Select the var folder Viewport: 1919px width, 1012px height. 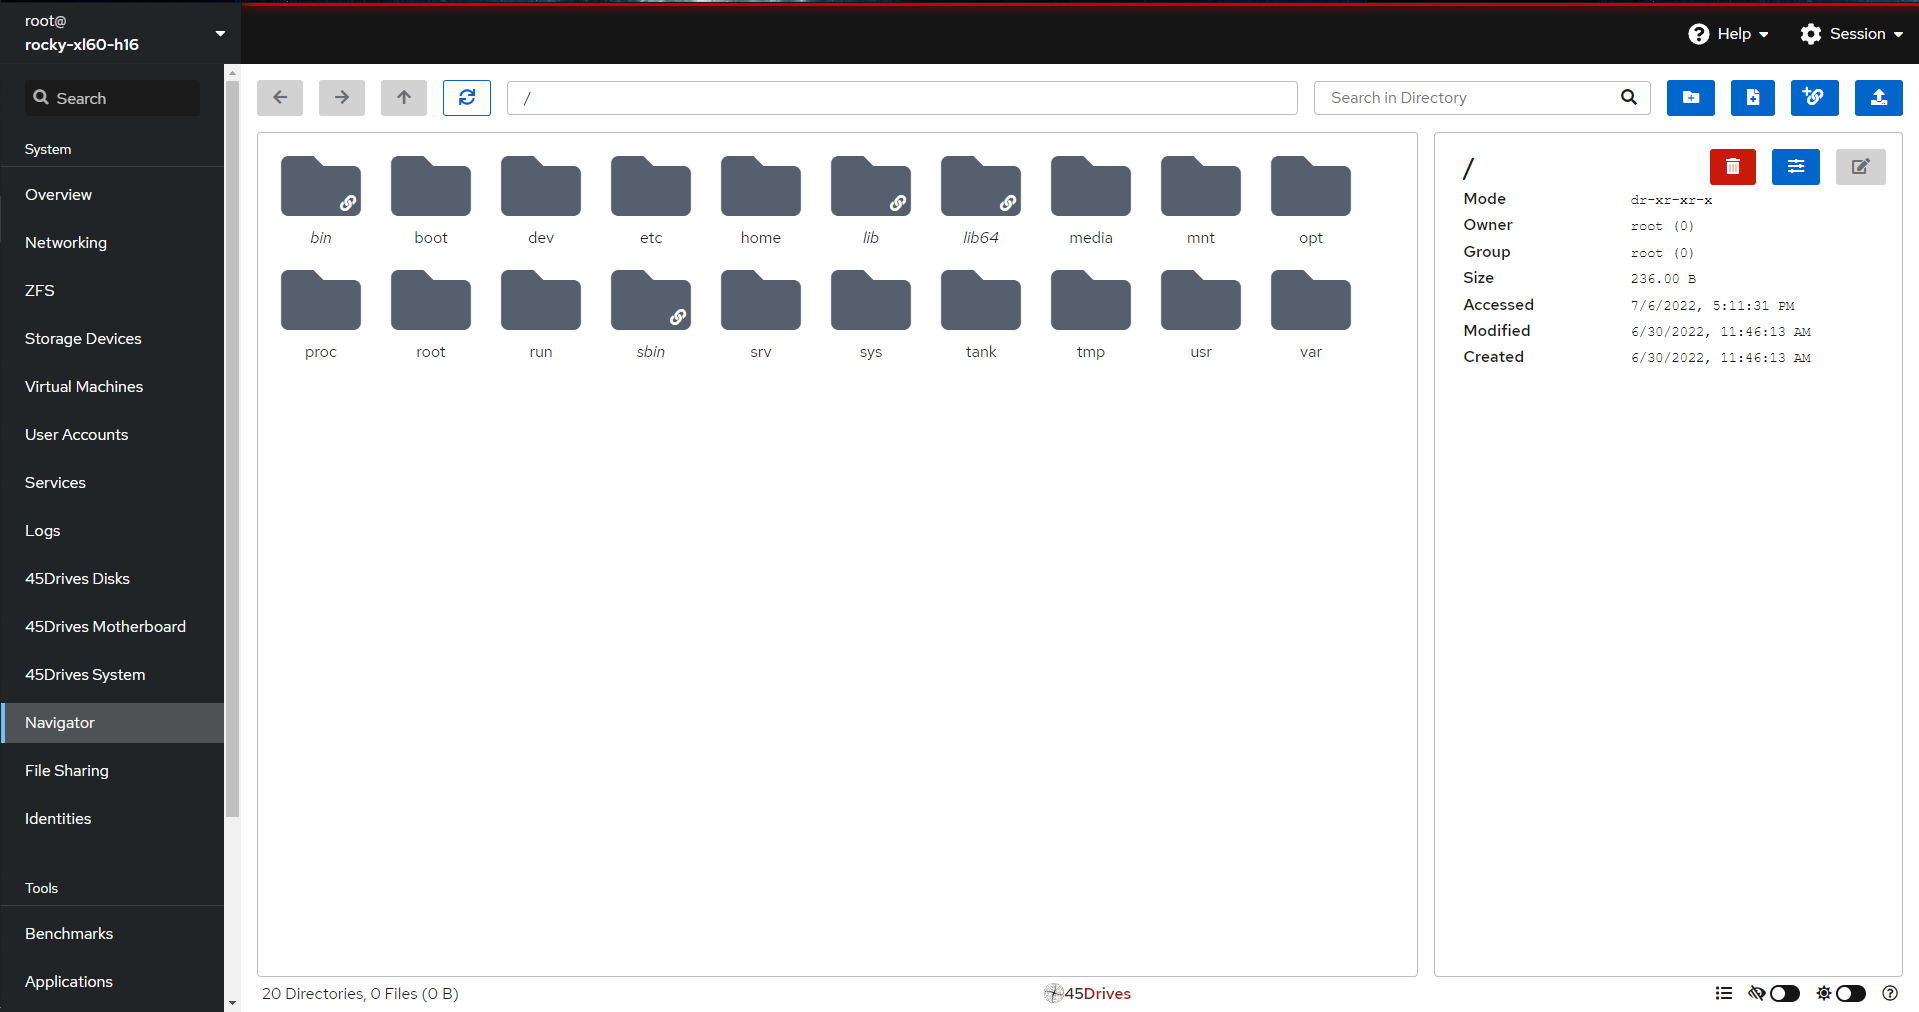1311,314
